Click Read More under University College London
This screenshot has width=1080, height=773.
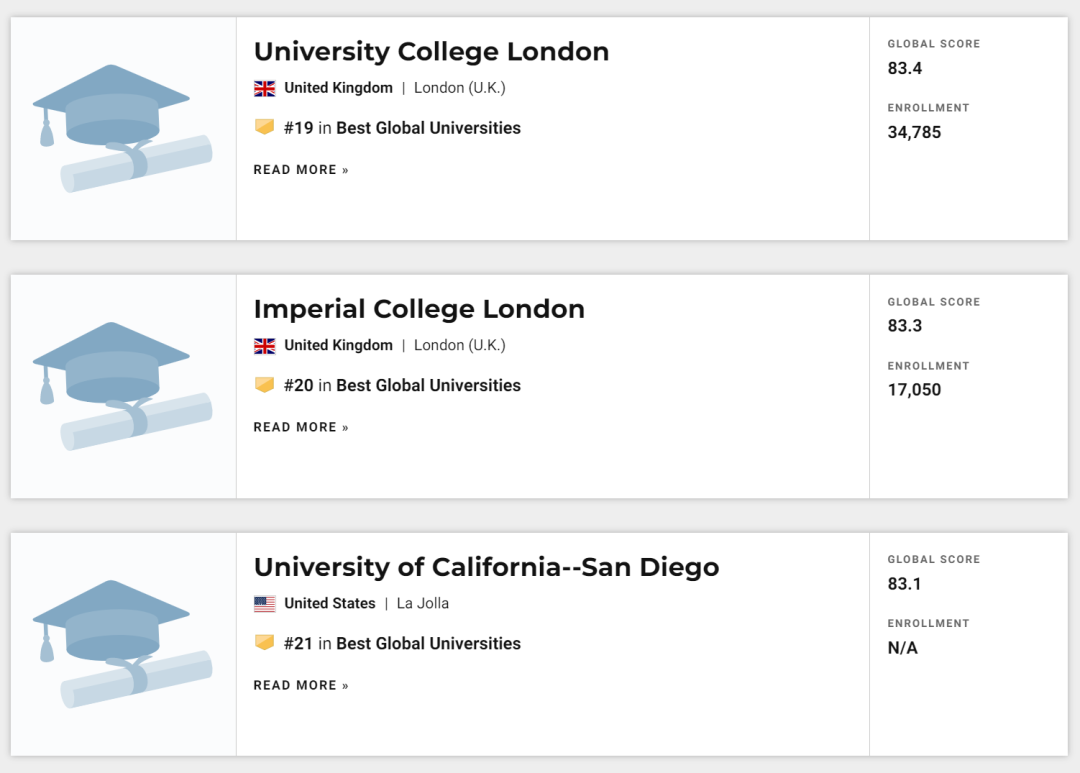tap(301, 170)
